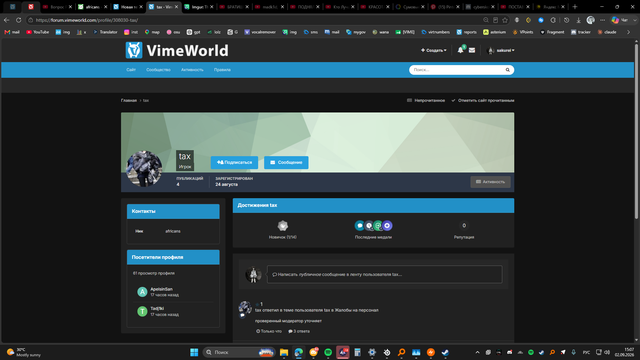Show hidden system tray icons
The image size is (640, 360).
[477, 352]
